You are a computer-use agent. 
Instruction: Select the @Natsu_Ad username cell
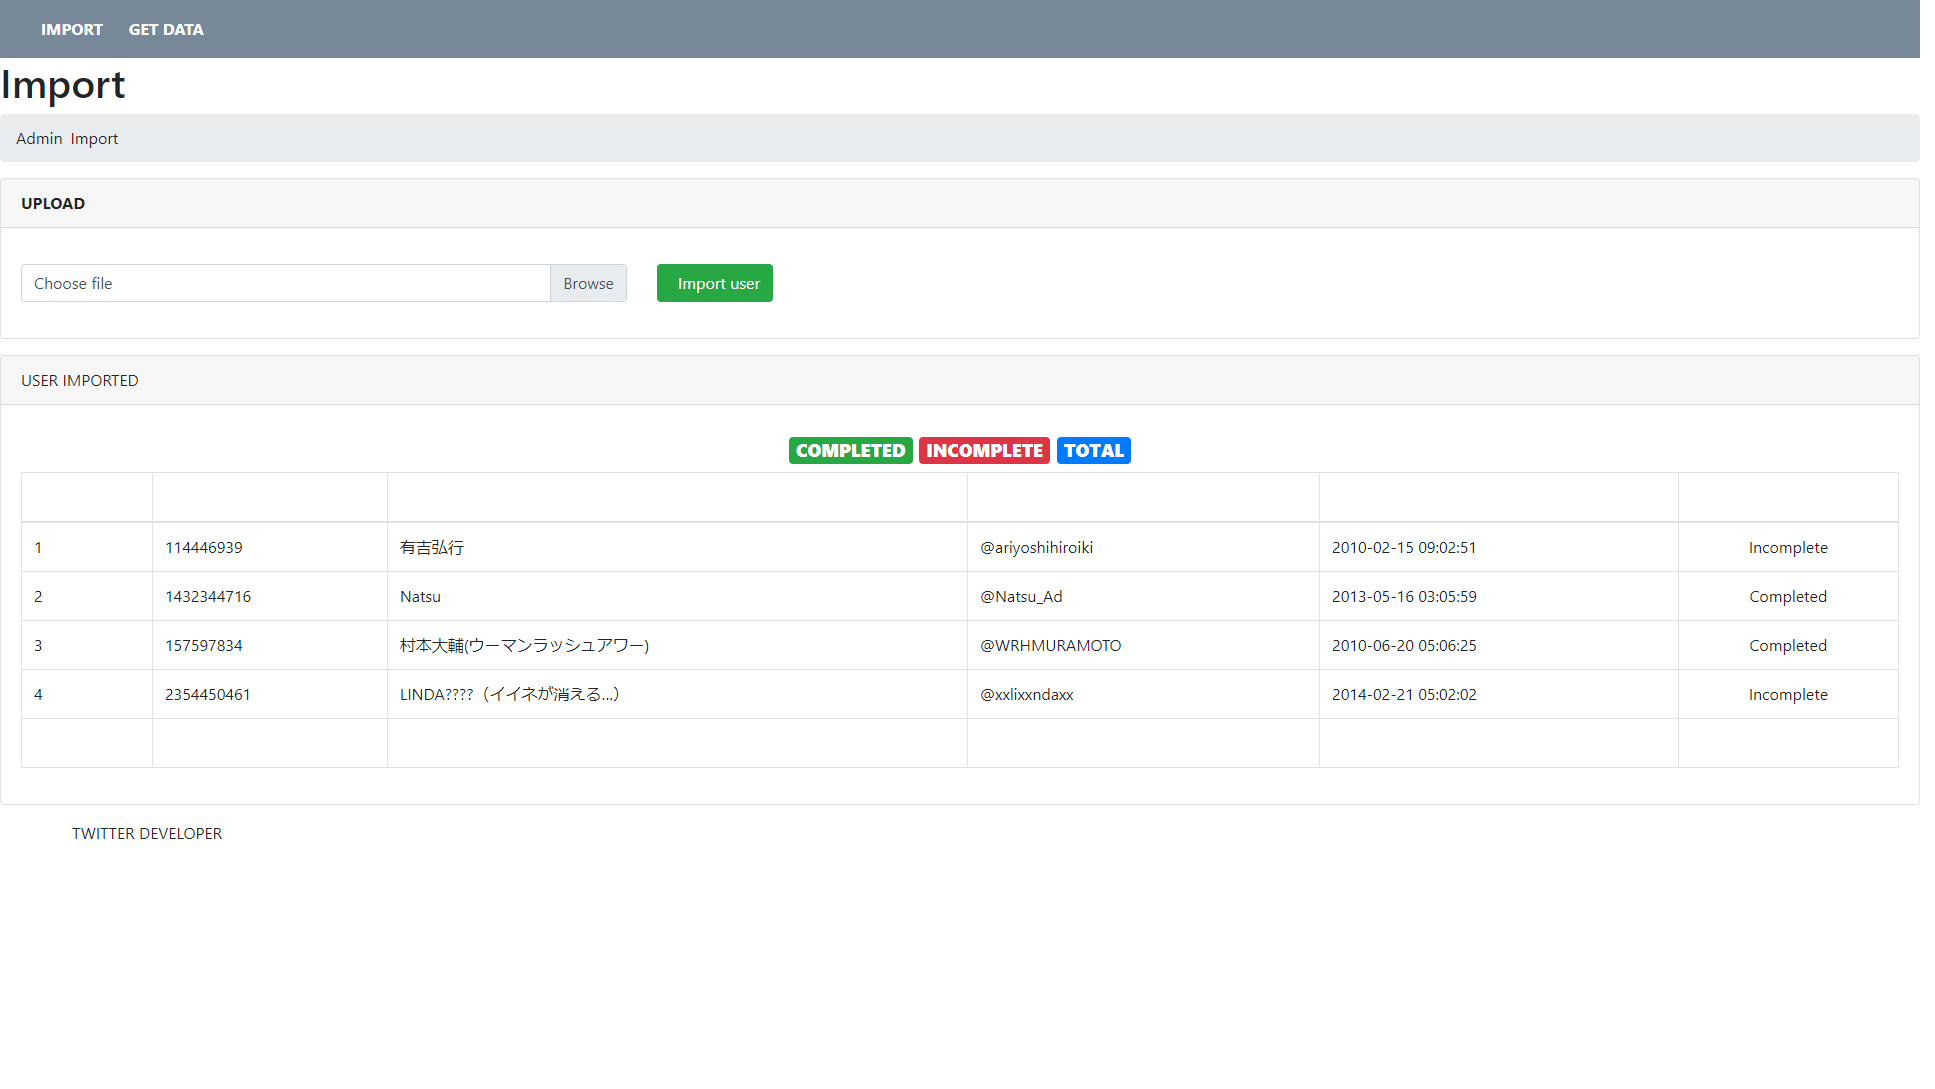tap(1021, 596)
